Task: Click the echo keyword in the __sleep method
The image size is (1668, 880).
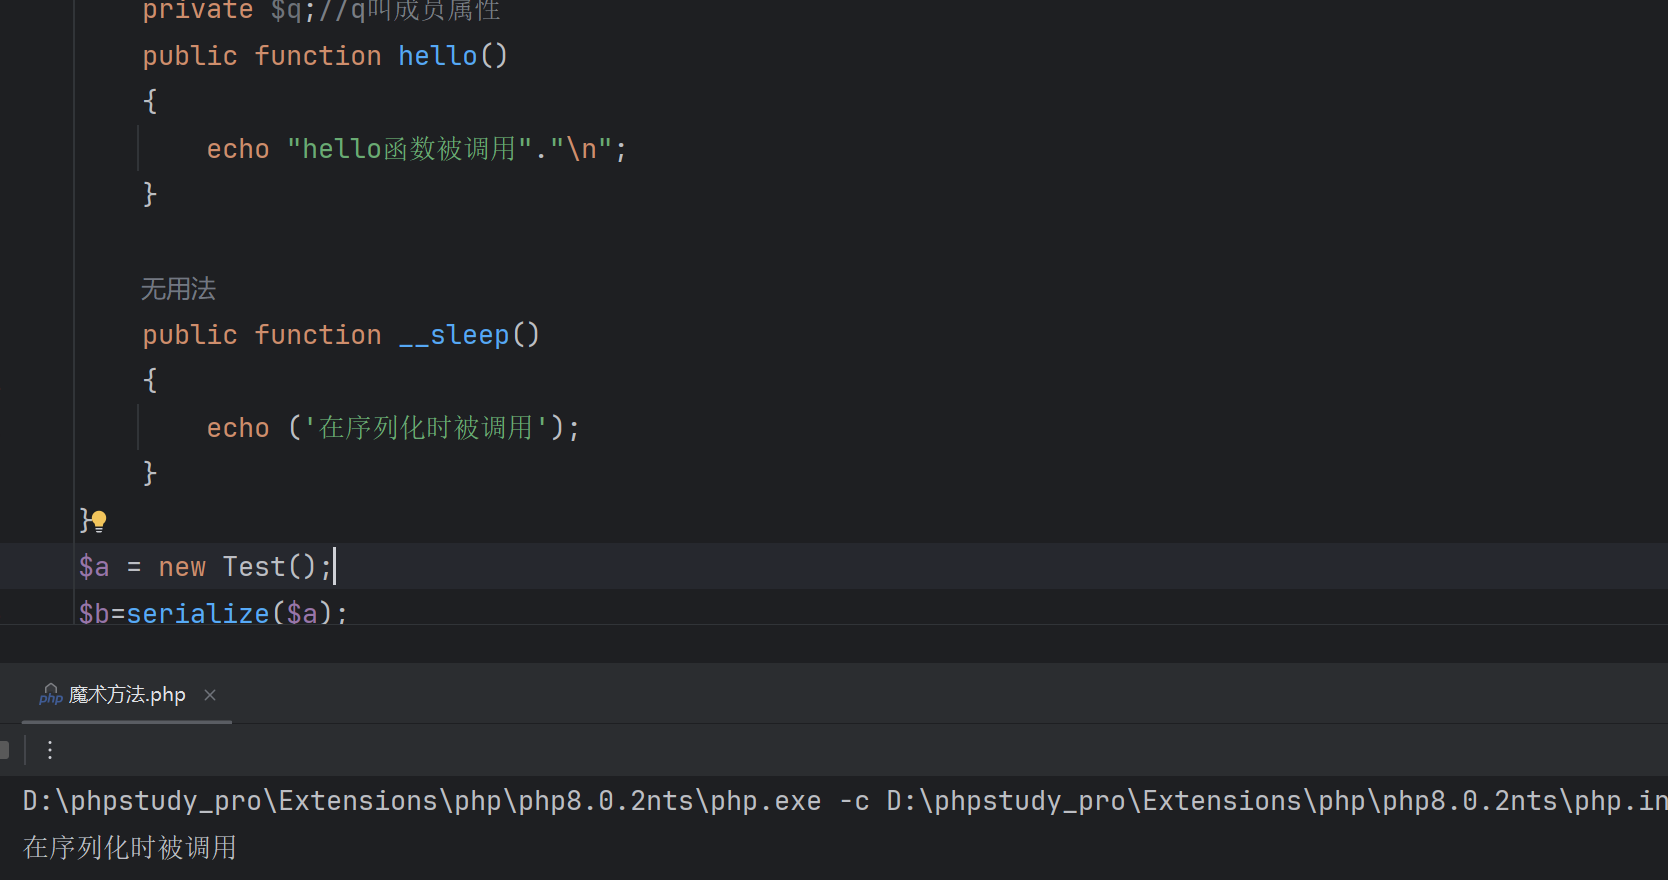Action: 238,428
